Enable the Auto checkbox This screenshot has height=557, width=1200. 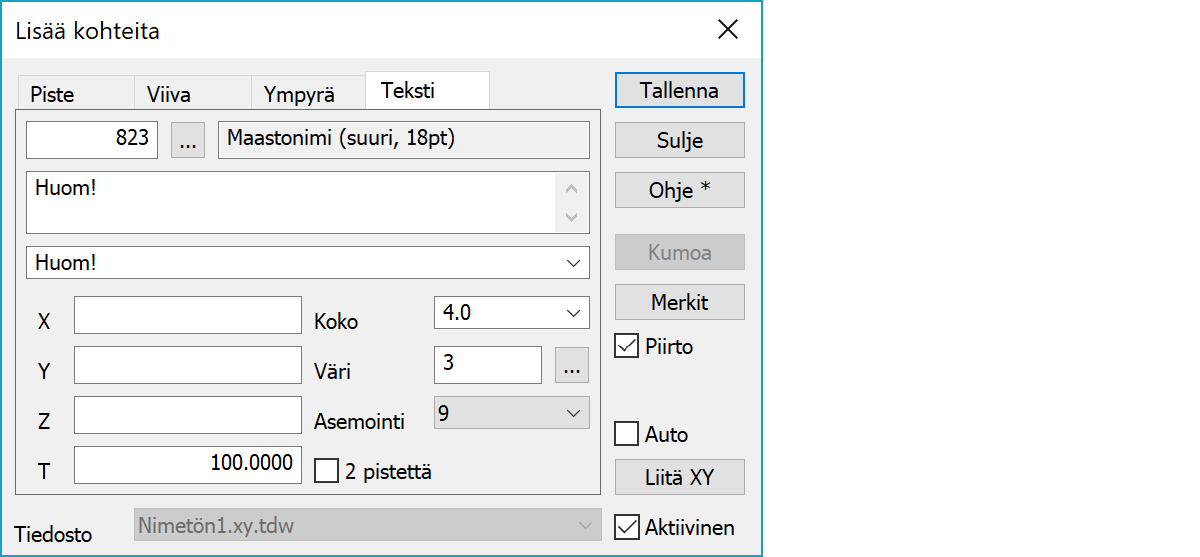627,434
